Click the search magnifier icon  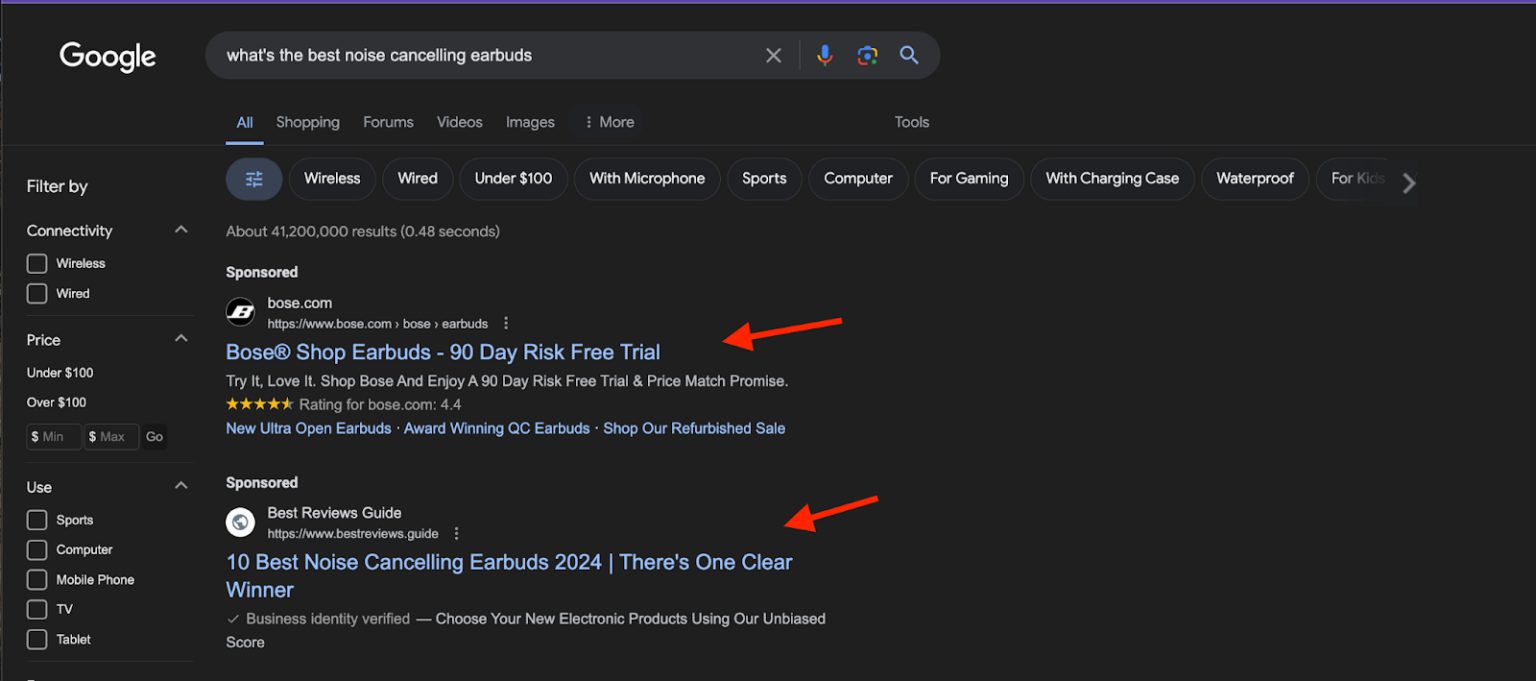(x=908, y=55)
